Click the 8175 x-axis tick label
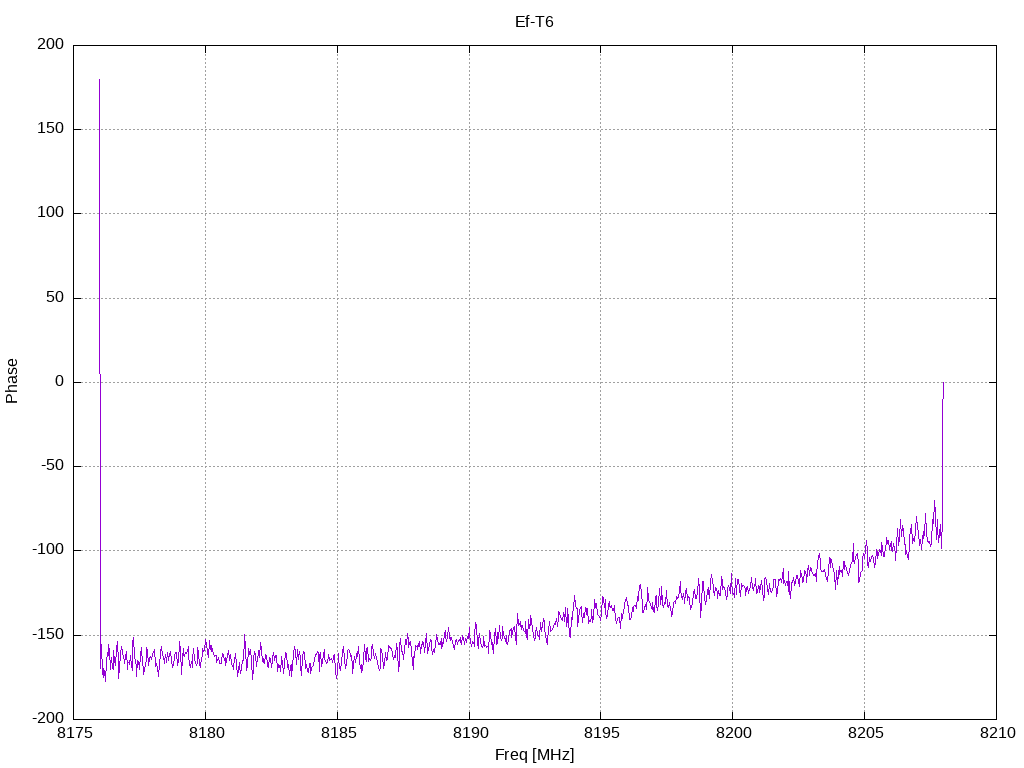Image resolution: width=1024 pixels, height=768 pixels. coord(74,733)
